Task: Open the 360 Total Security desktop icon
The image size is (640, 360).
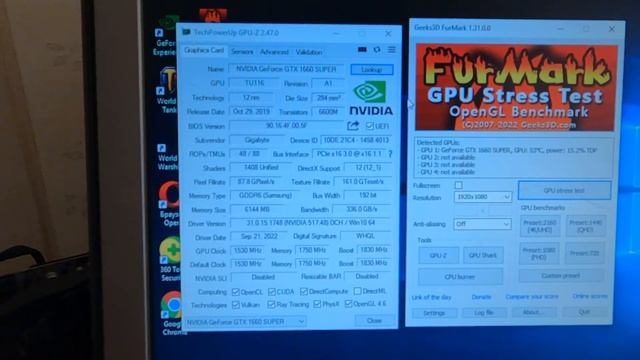Action: tap(169, 259)
